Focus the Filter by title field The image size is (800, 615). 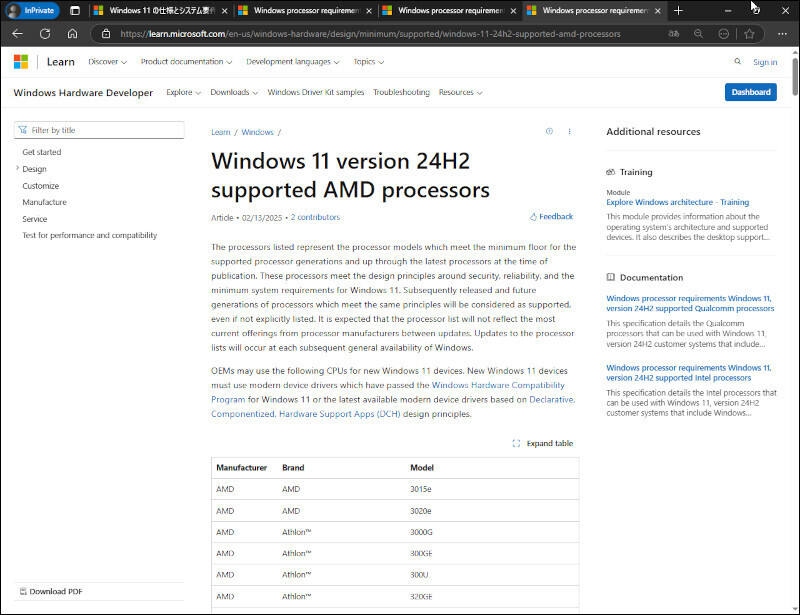pos(99,130)
